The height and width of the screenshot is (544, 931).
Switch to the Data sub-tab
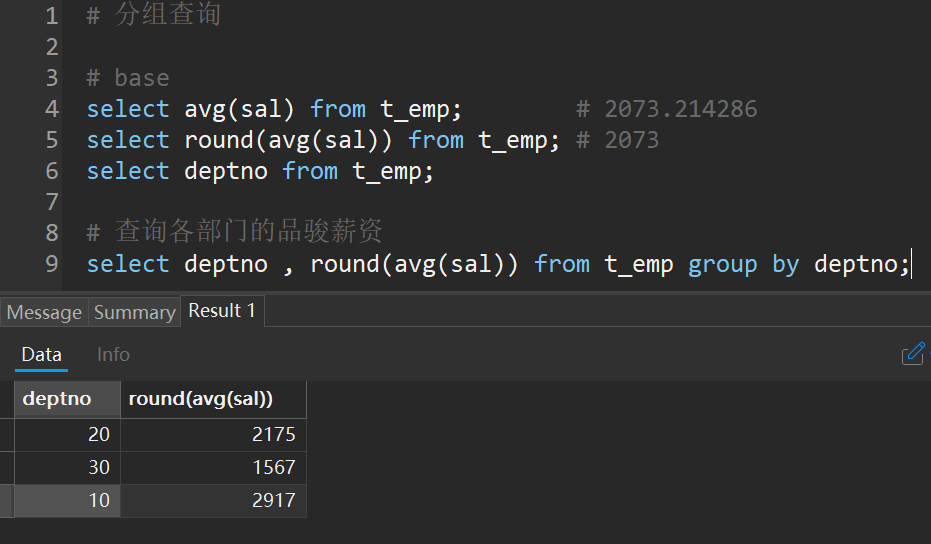(x=42, y=355)
